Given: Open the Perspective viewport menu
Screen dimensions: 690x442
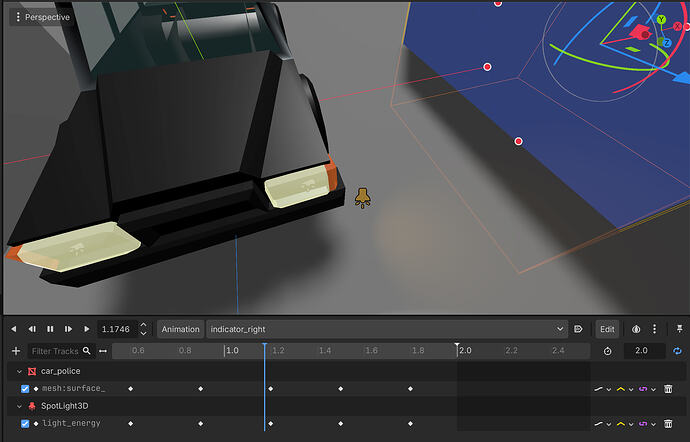Looking at the screenshot, I should pyautogui.click(x=41, y=17).
